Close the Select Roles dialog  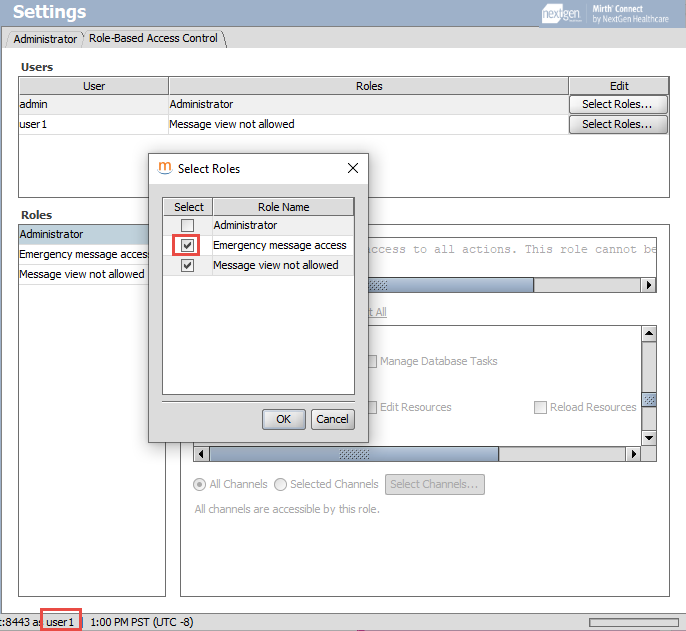pyautogui.click(x=352, y=169)
